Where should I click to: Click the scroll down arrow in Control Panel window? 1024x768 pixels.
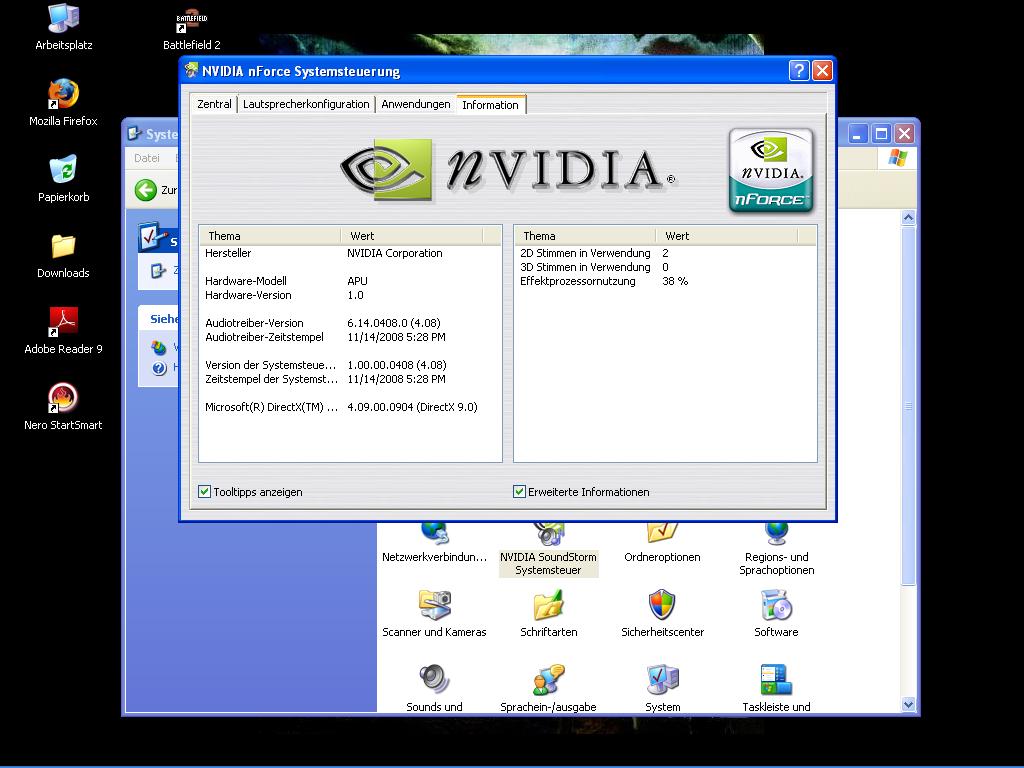908,704
